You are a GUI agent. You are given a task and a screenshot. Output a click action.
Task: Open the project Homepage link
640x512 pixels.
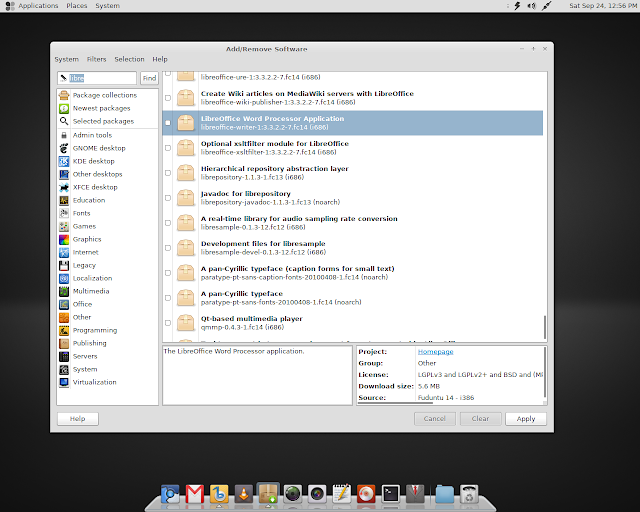pyautogui.click(x=436, y=352)
